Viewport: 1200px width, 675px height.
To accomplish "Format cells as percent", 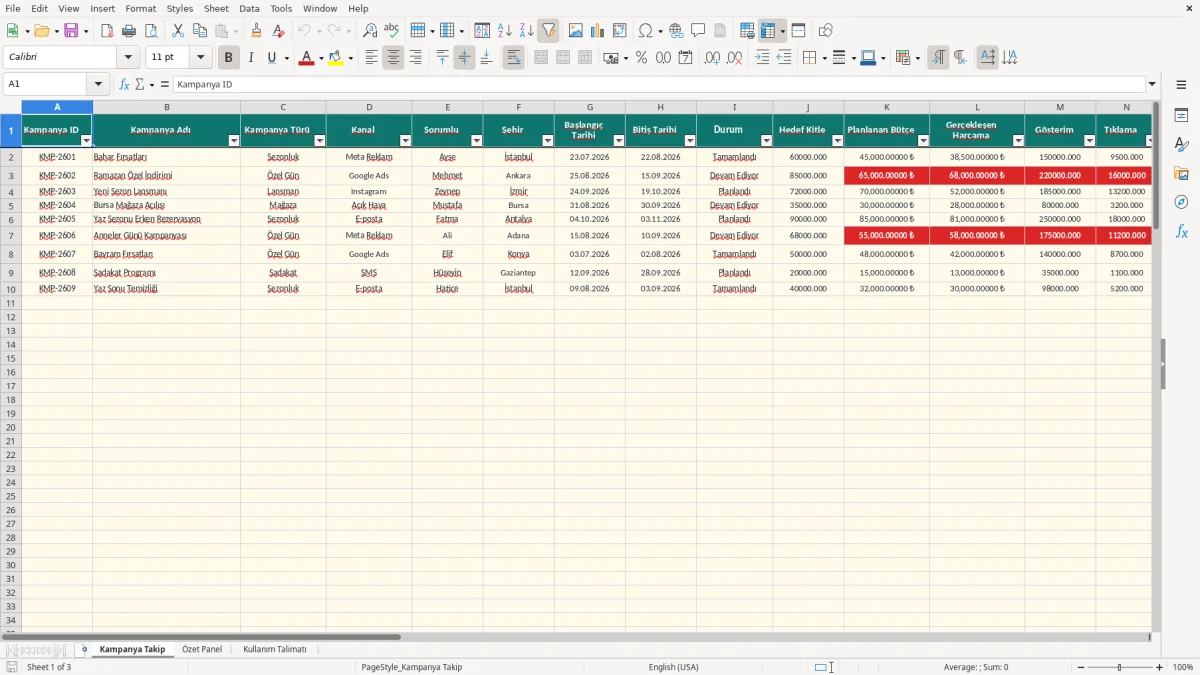I will coord(642,58).
